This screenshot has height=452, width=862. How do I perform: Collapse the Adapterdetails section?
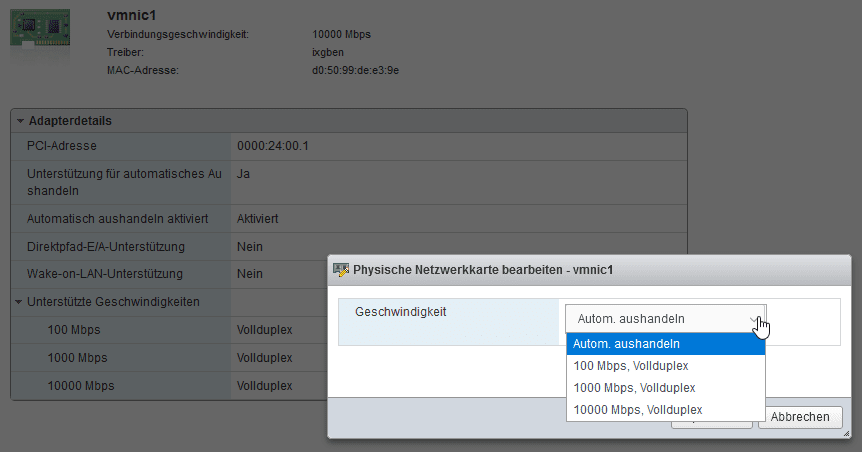[20, 121]
